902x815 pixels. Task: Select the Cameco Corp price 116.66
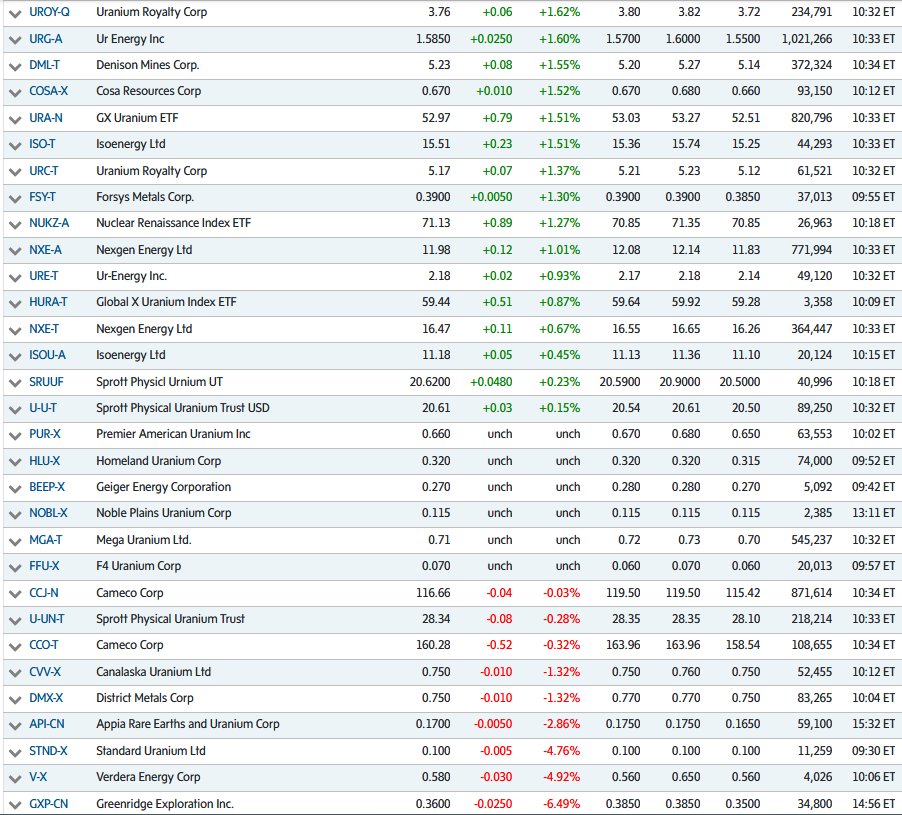(x=433, y=592)
